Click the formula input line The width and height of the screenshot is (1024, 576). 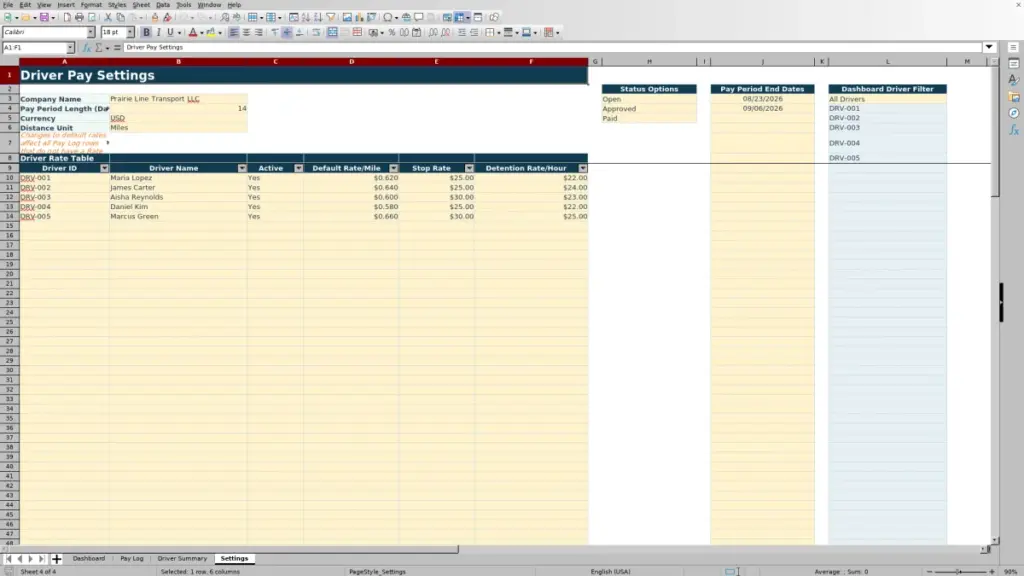click(x=552, y=48)
